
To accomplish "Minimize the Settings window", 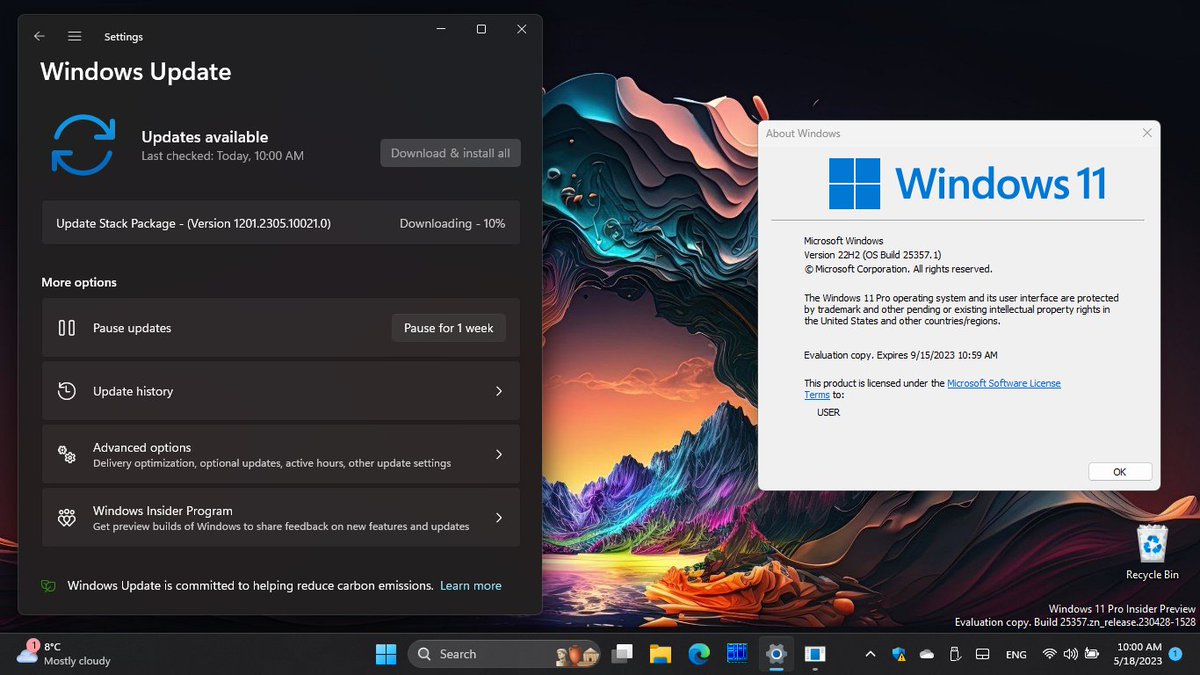I will coord(441,30).
